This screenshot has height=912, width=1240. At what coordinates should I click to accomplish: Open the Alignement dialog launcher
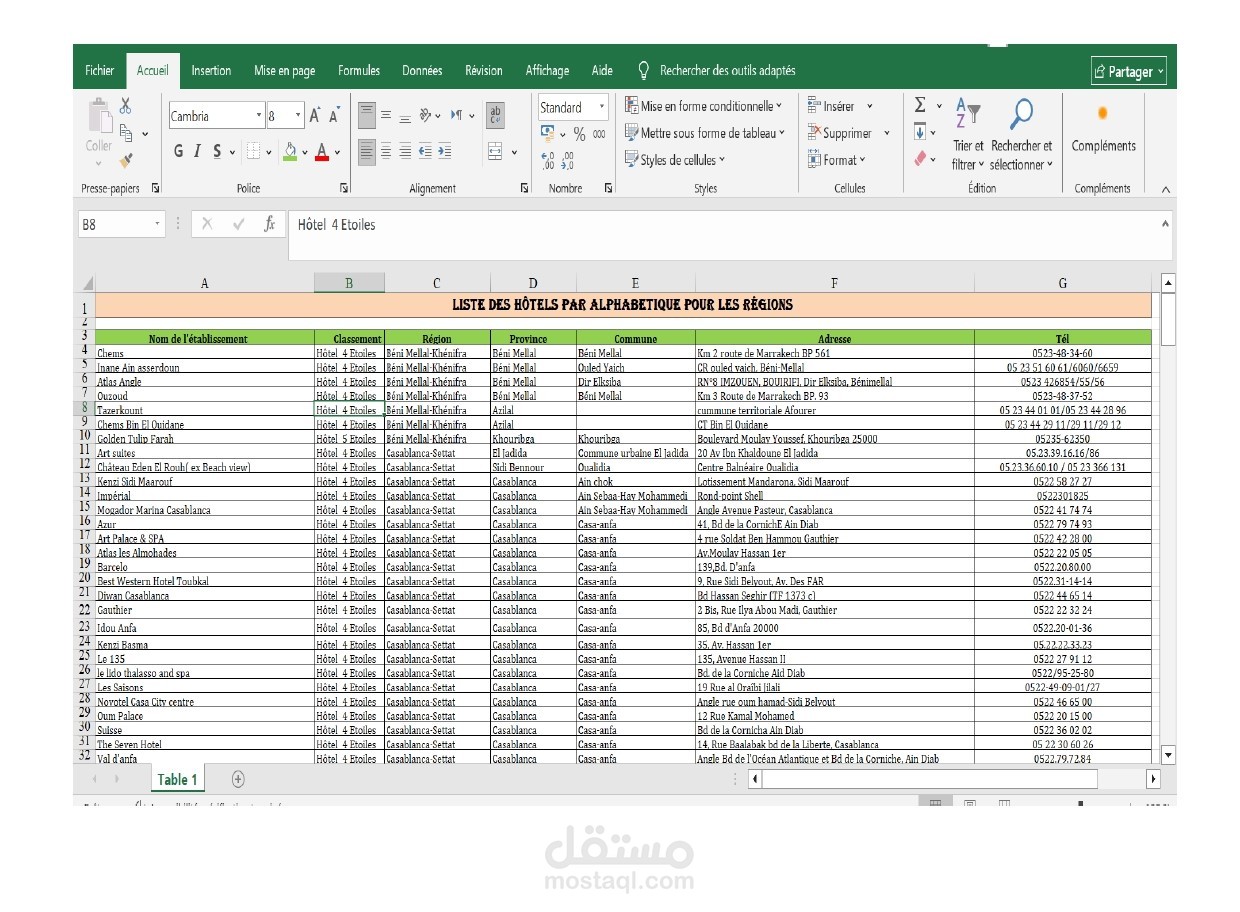point(525,188)
